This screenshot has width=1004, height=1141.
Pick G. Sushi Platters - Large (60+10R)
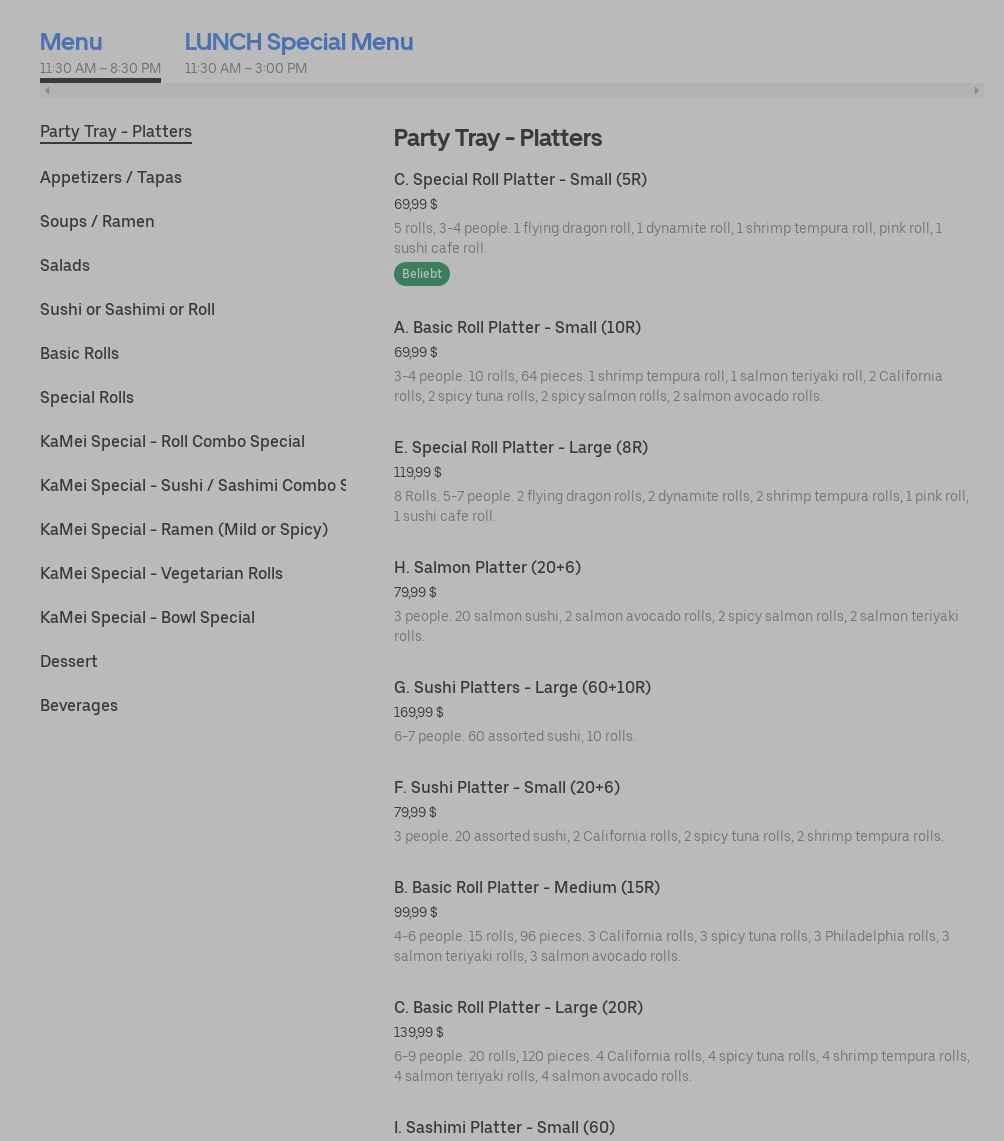point(522,687)
